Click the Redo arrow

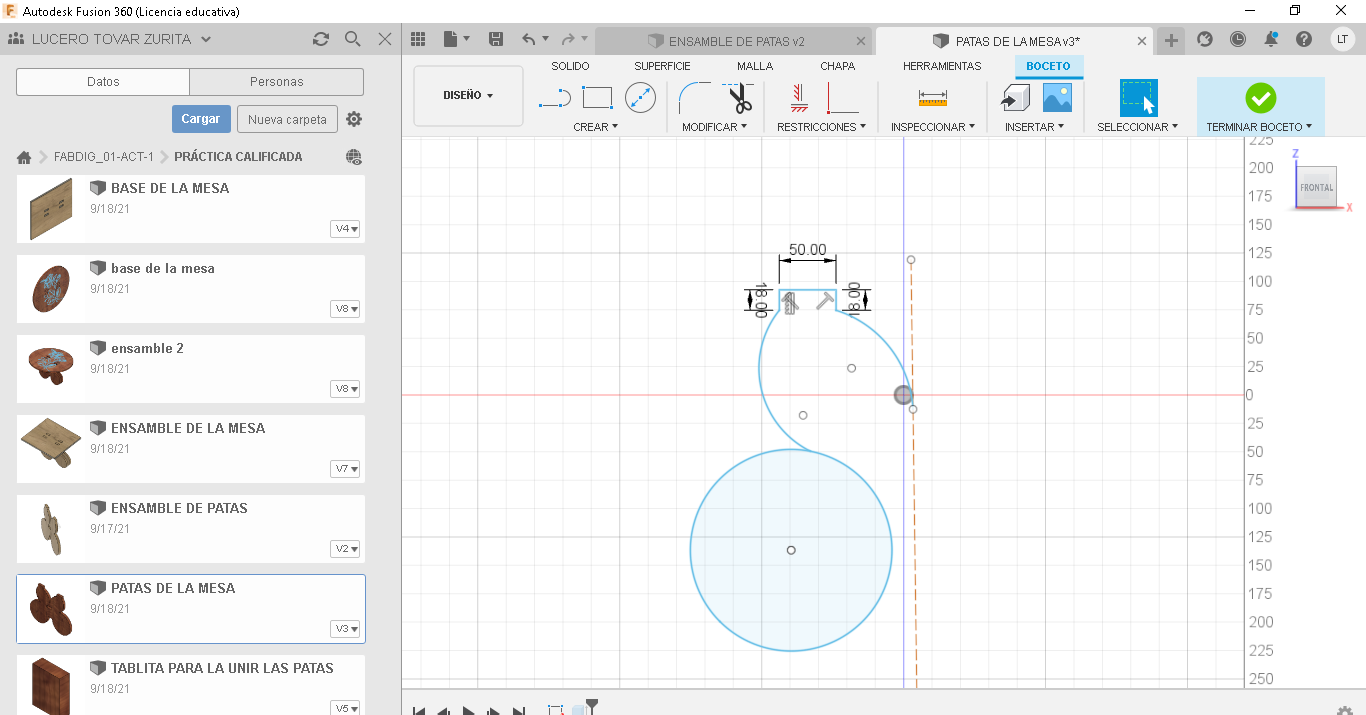[x=568, y=39]
